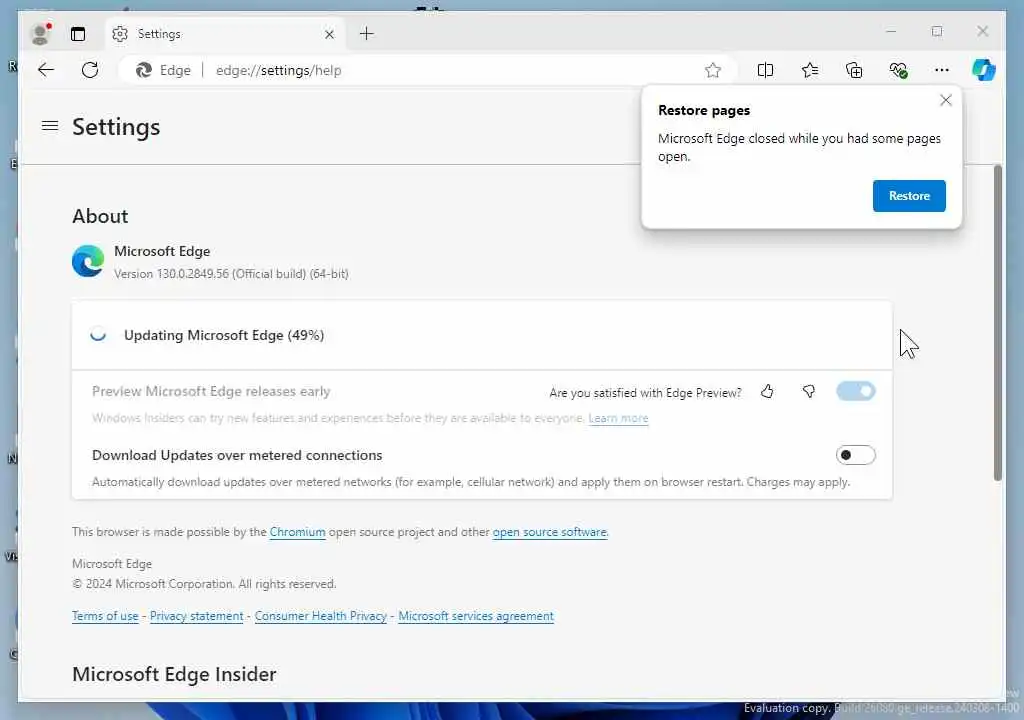This screenshot has height=720, width=1024.
Task: Expand the Settings hamburger menu
Action: click(x=50, y=125)
